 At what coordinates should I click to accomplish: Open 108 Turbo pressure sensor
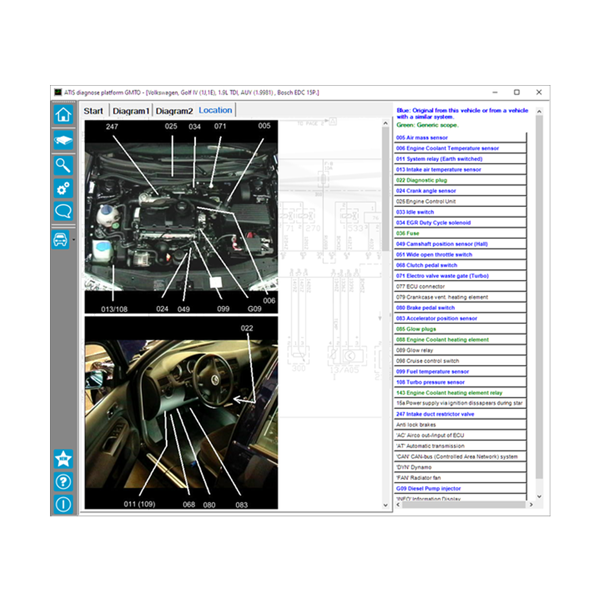click(x=460, y=382)
